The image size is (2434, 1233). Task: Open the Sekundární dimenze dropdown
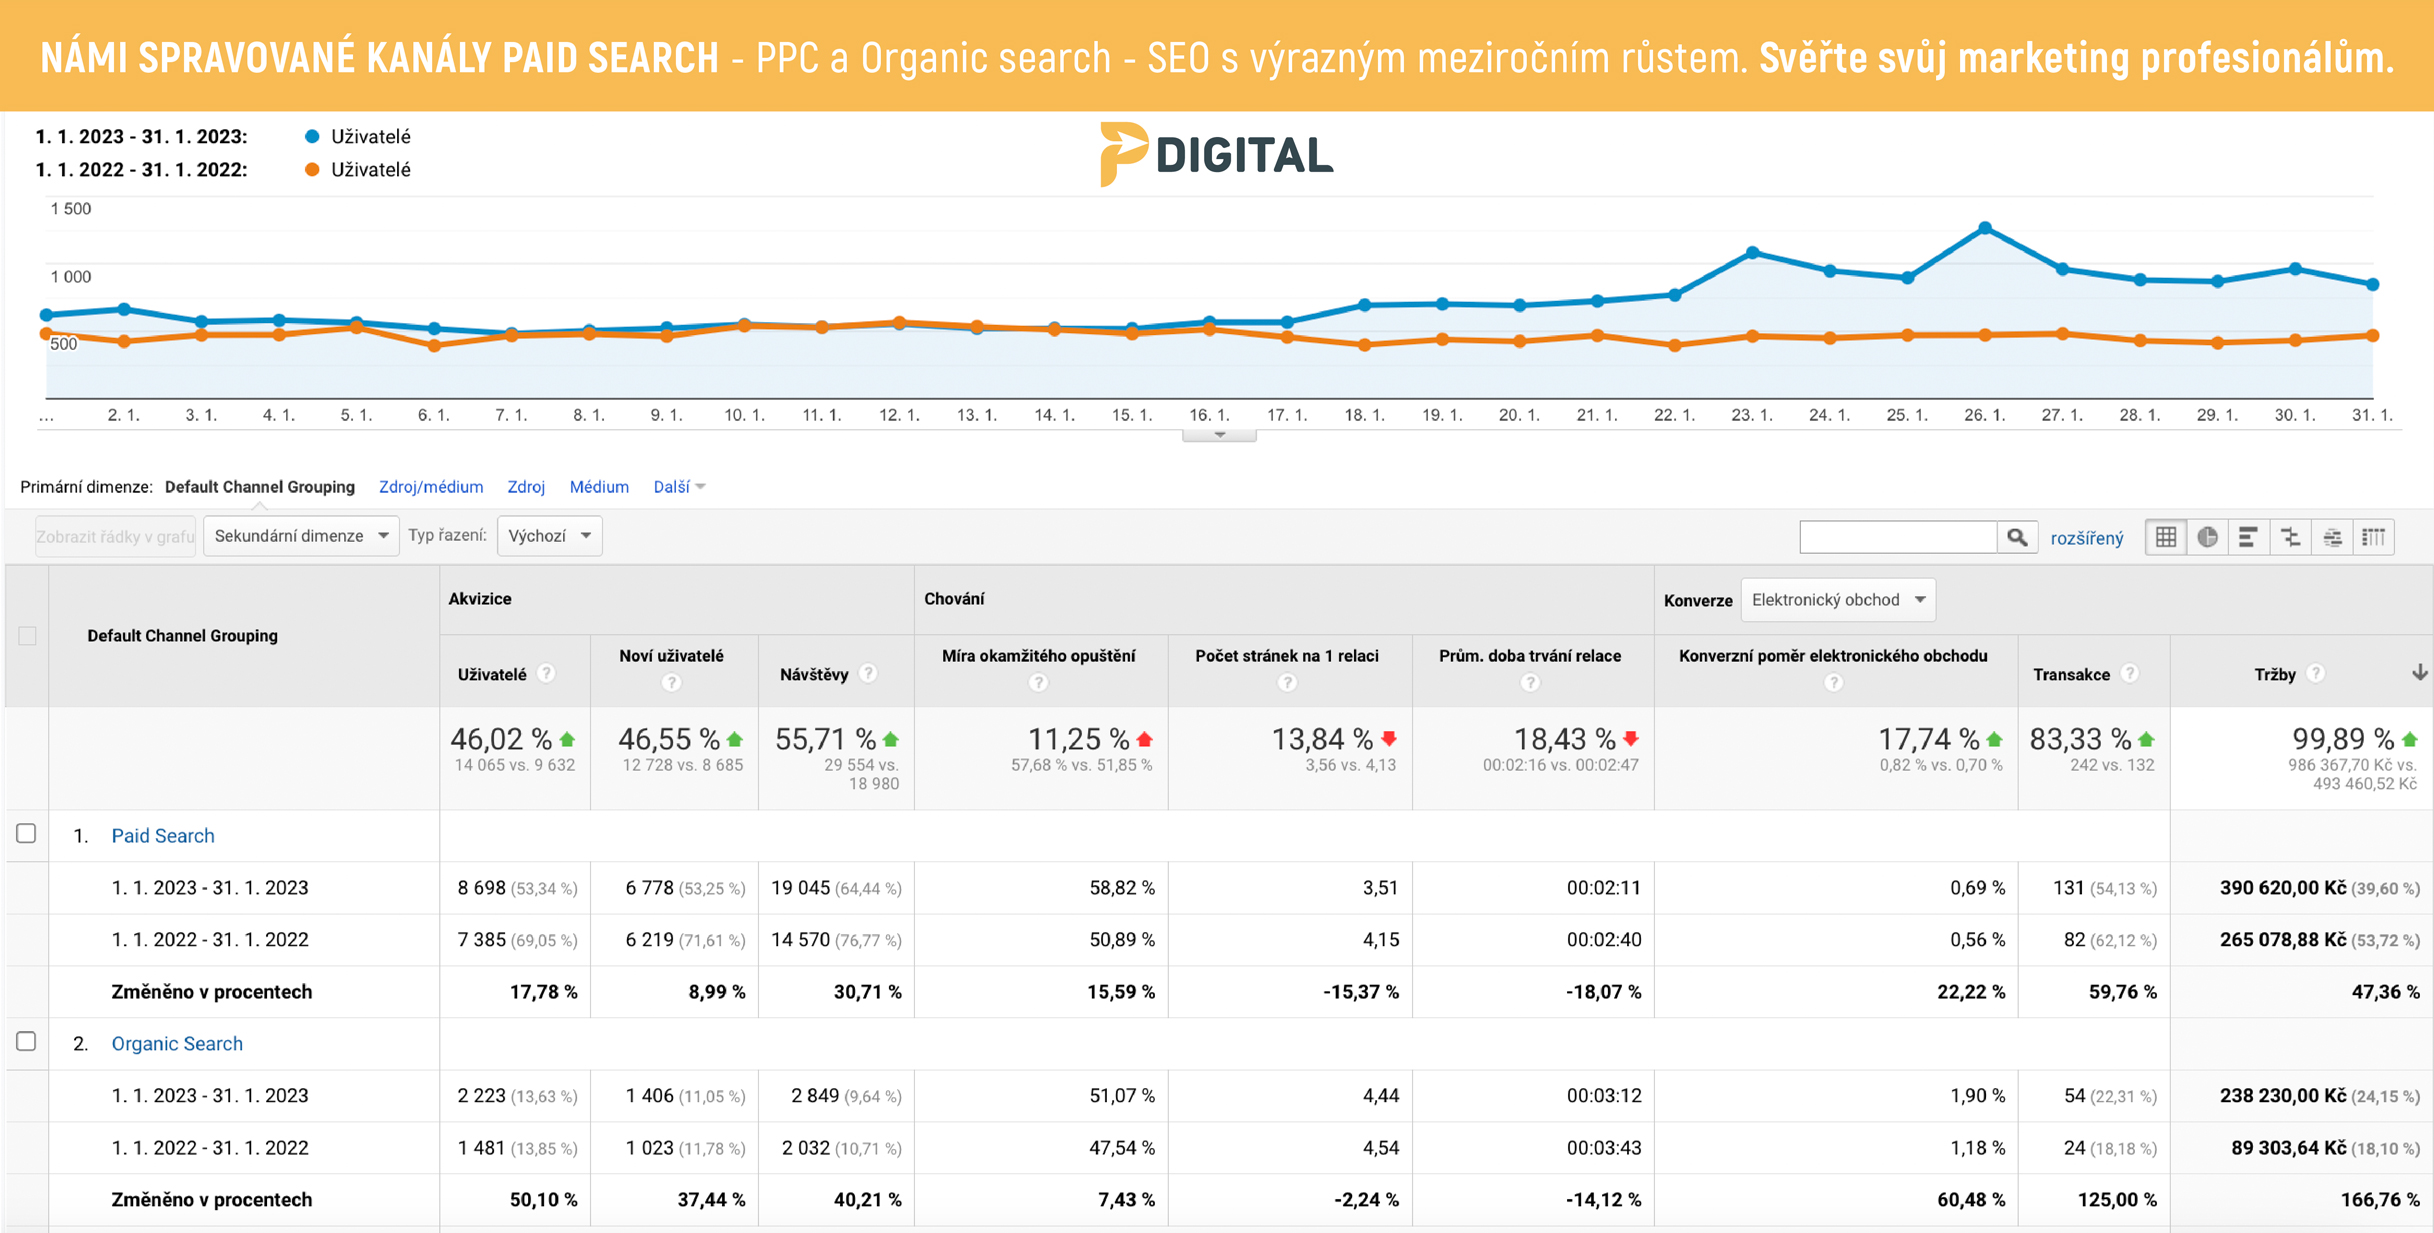(x=301, y=536)
